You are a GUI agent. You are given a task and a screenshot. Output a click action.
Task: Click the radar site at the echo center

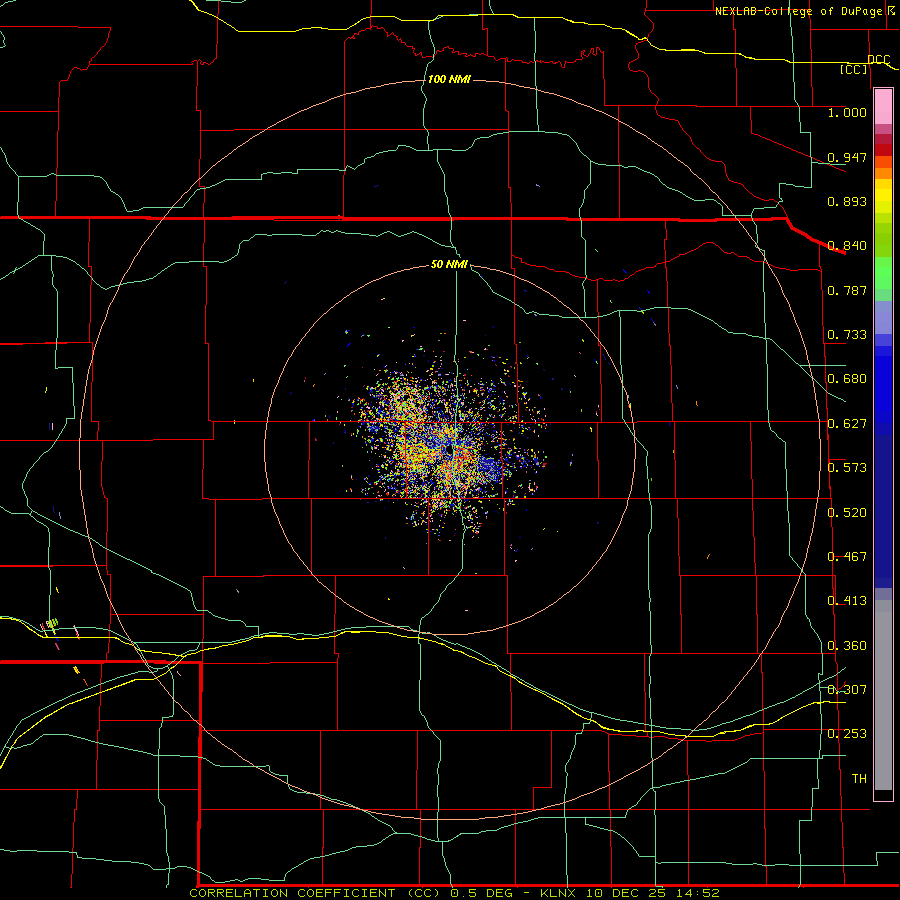(x=451, y=451)
